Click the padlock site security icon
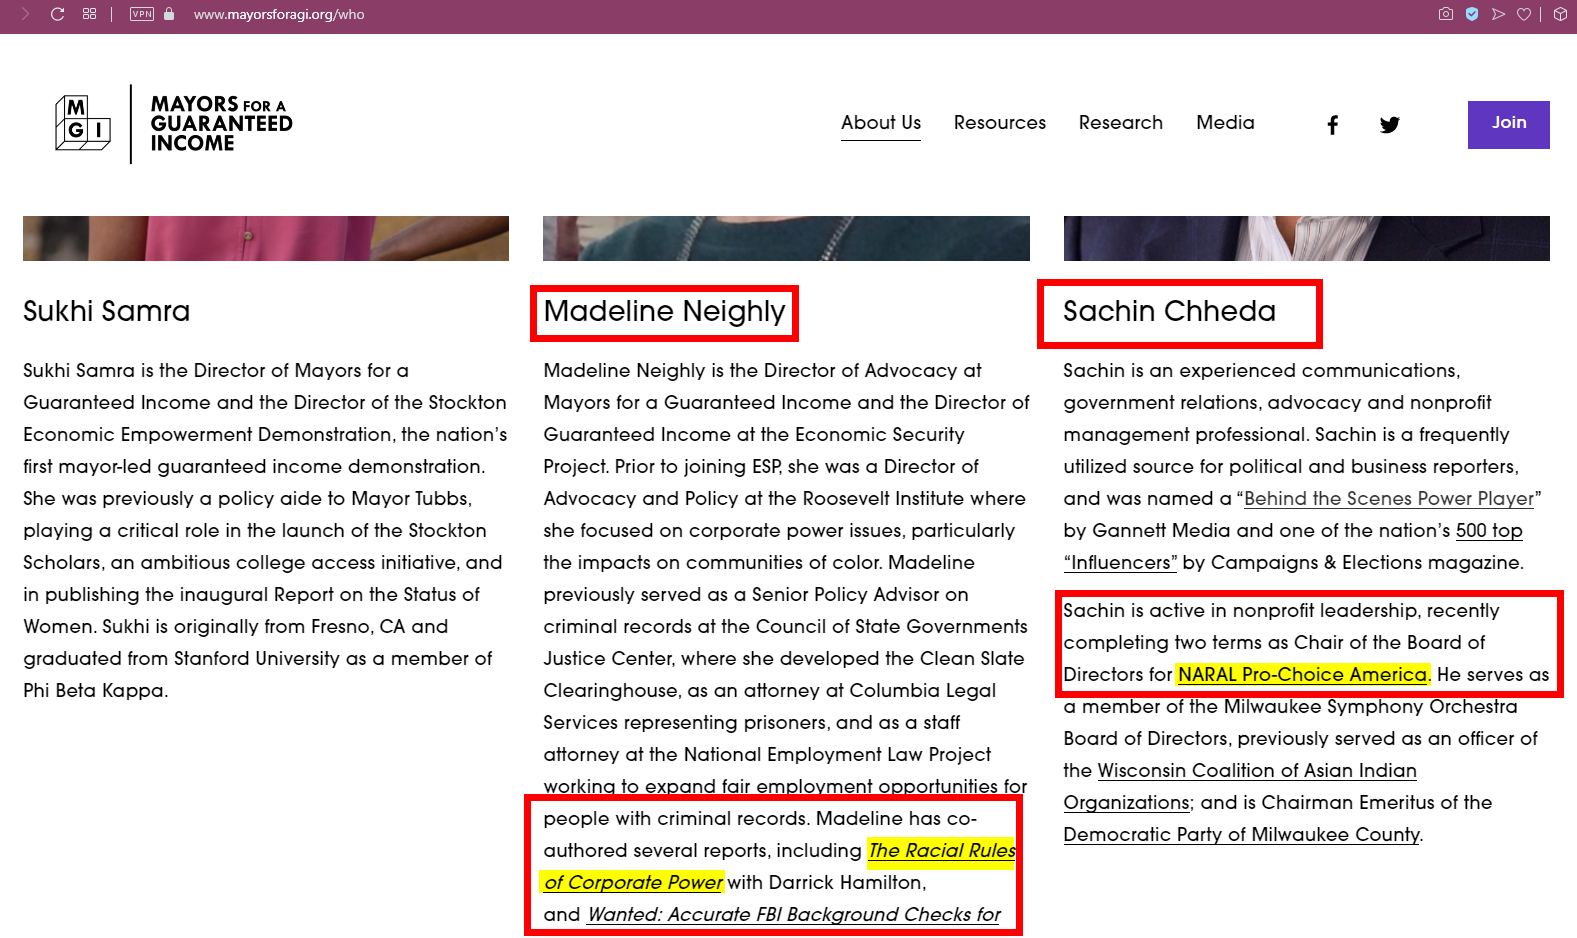Image resolution: width=1577 pixels, height=938 pixels. (169, 14)
